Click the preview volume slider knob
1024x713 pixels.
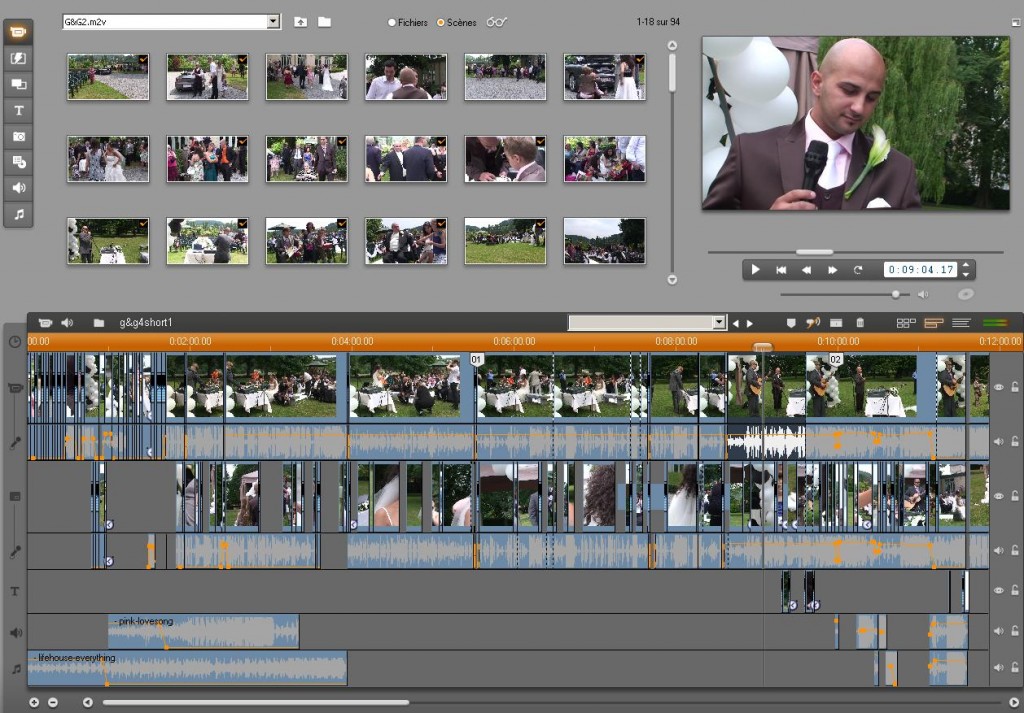896,294
